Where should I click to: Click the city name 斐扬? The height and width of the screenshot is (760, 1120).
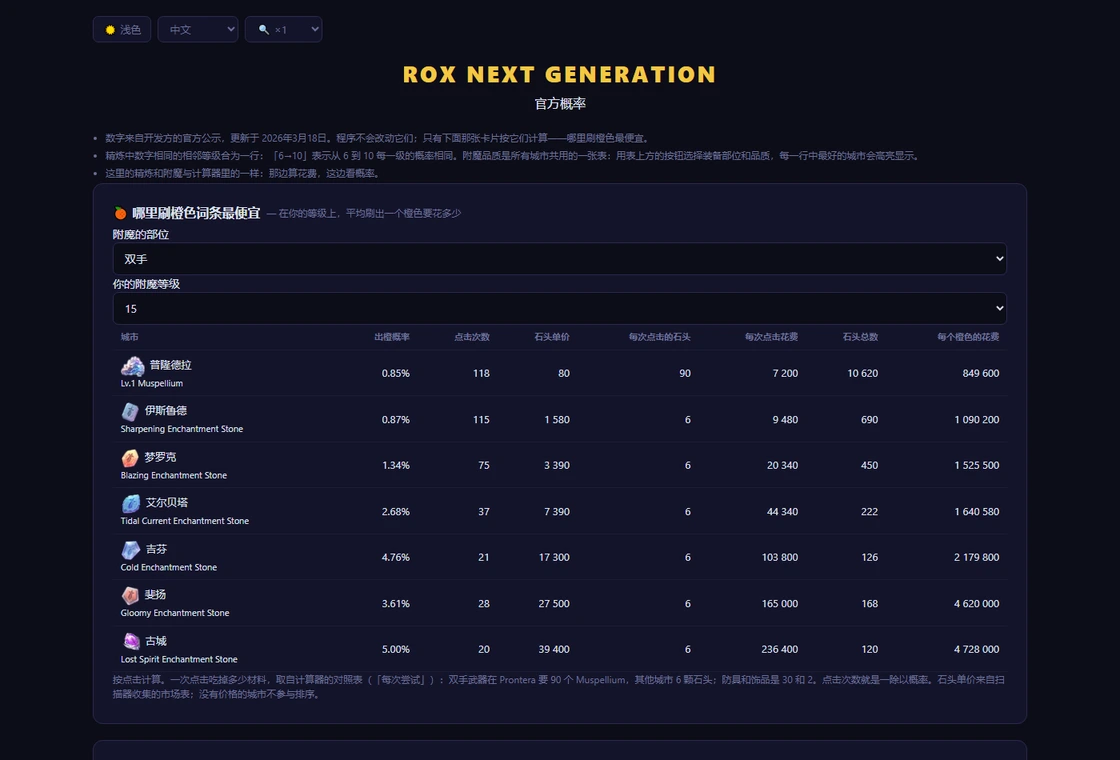point(156,595)
